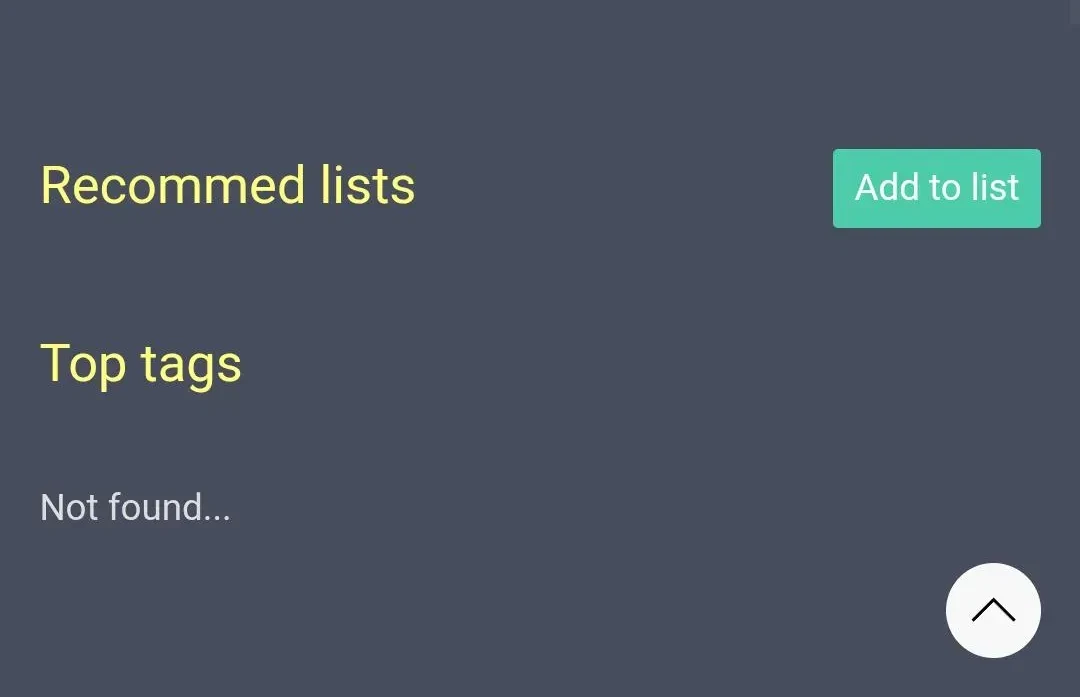Jump to page top with chevron icon
This screenshot has width=1080, height=697.
[993, 610]
